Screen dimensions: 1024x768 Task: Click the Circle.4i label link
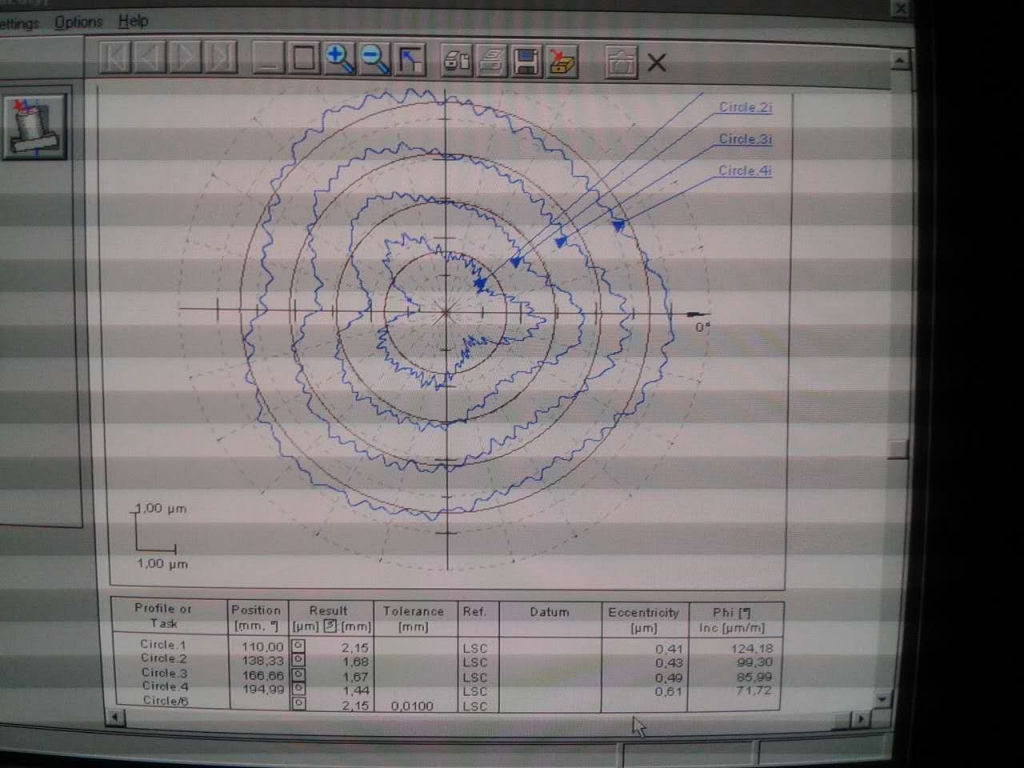(x=745, y=171)
